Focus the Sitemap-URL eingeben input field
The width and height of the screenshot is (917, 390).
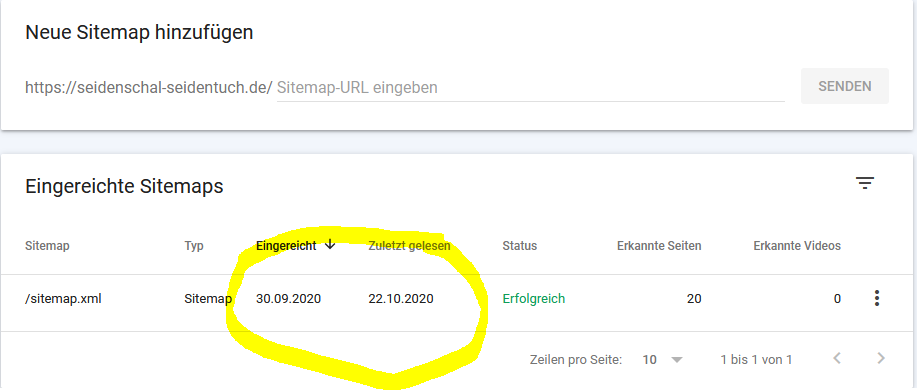[530, 88]
